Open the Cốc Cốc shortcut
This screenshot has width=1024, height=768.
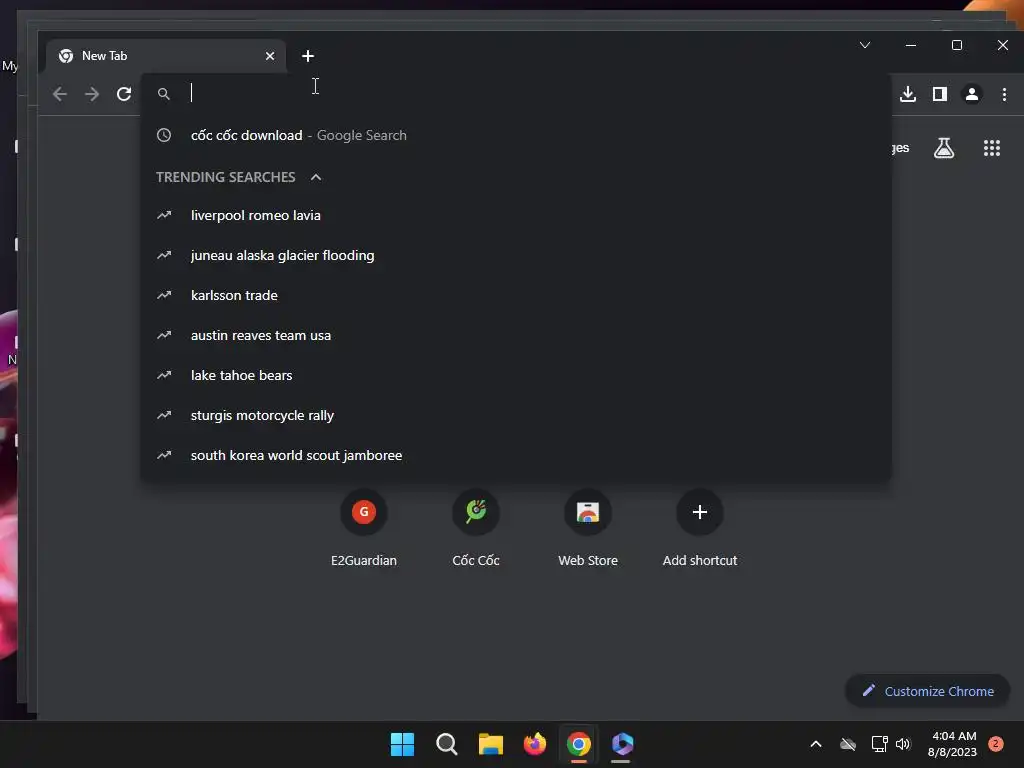click(x=476, y=526)
